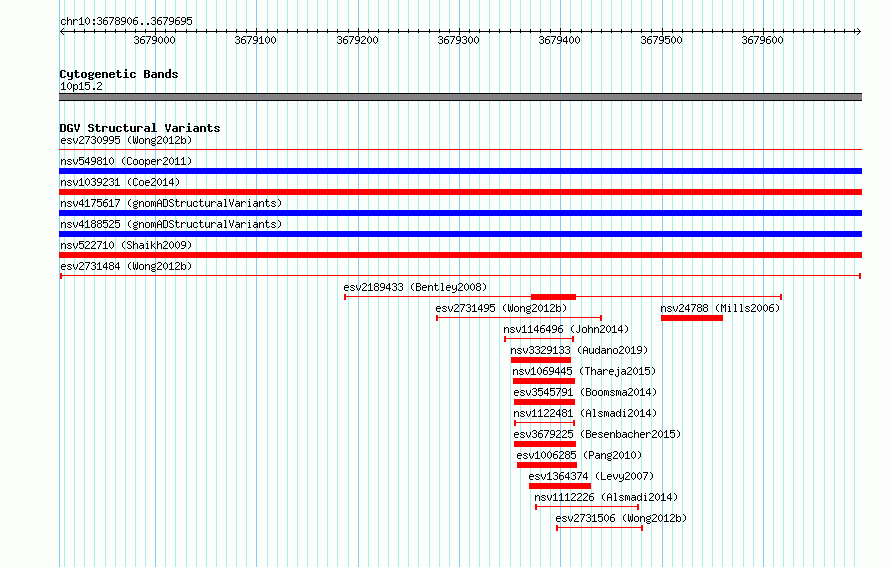Click ruler position 3679400
The width and height of the screenshot is (890, 567).
560,40
